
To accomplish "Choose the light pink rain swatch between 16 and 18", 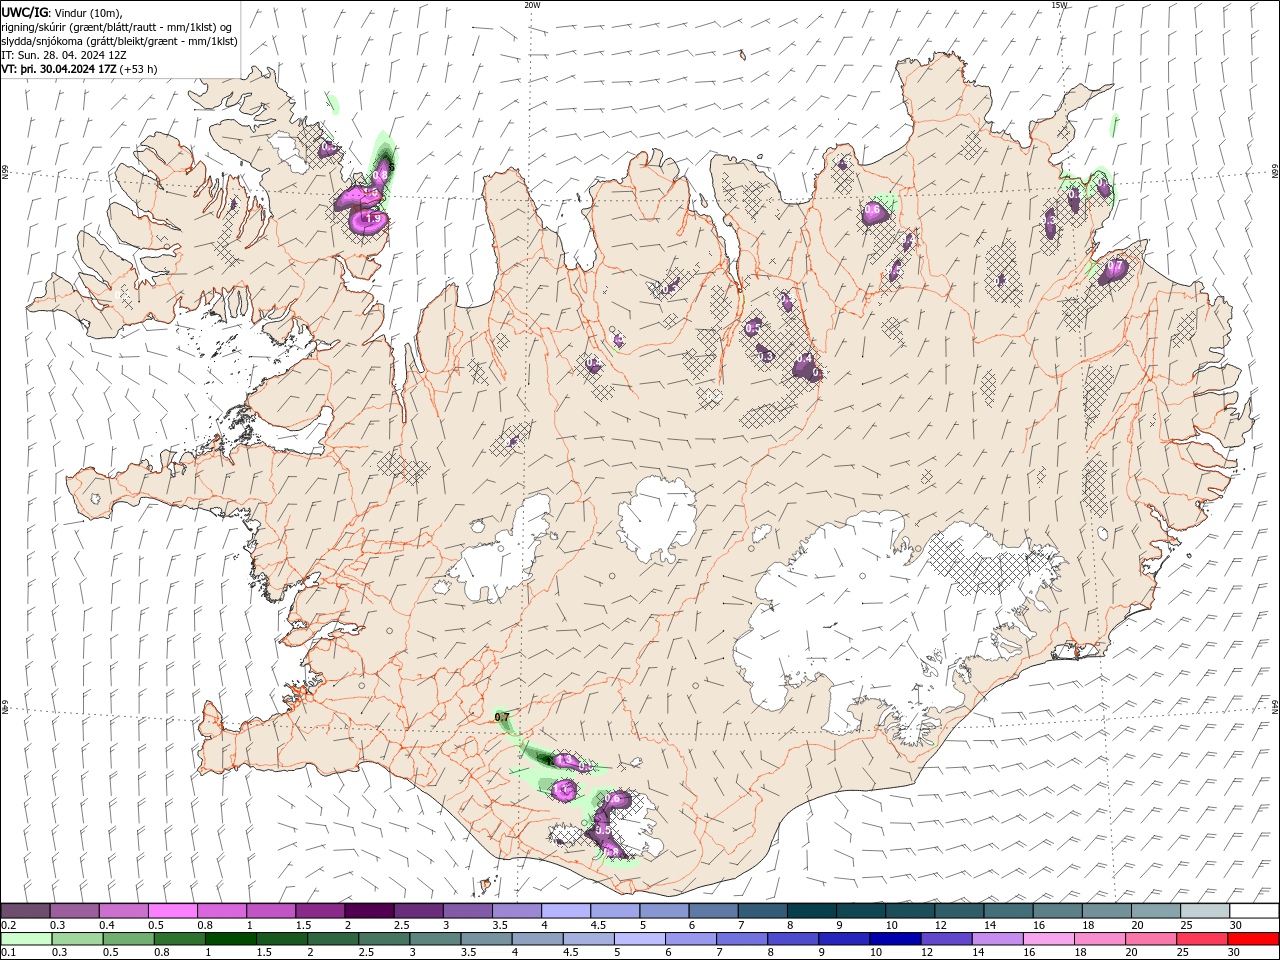I will pos(1048,938).
